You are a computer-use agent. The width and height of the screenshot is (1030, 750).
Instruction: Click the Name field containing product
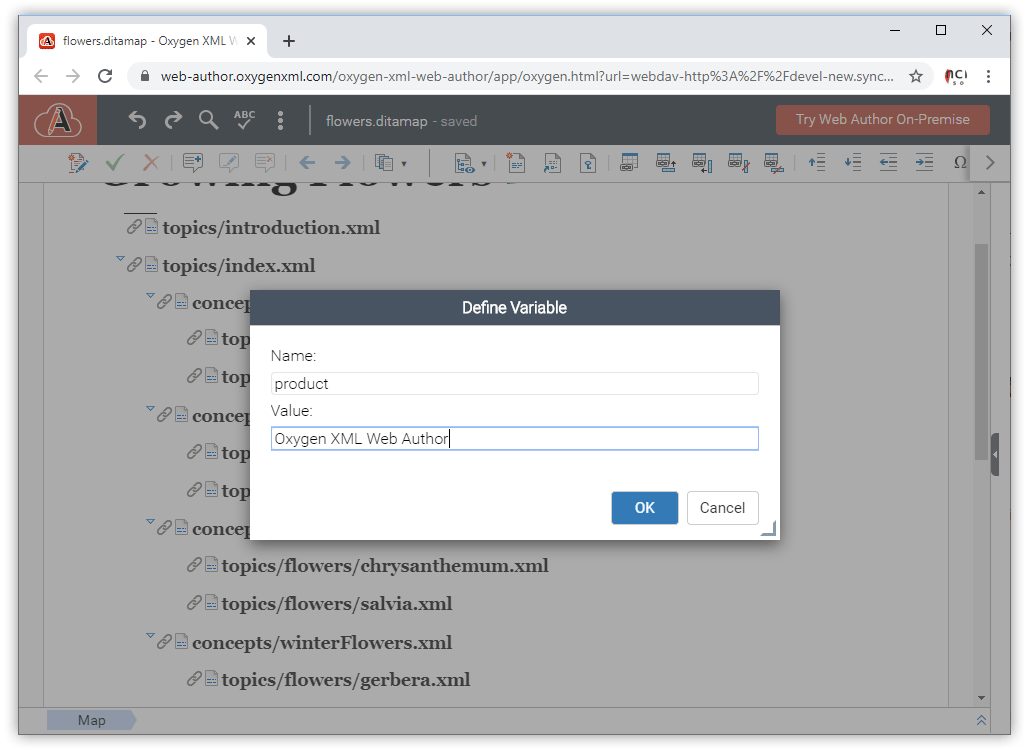click(514, 384)
